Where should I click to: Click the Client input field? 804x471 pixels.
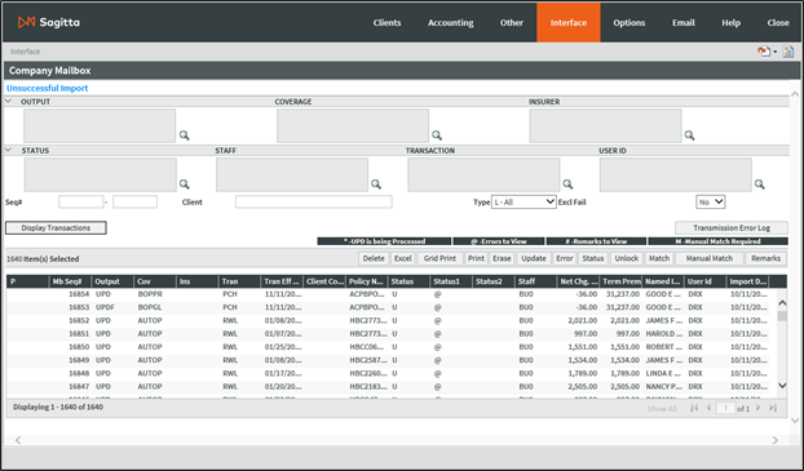pos(313,202)
